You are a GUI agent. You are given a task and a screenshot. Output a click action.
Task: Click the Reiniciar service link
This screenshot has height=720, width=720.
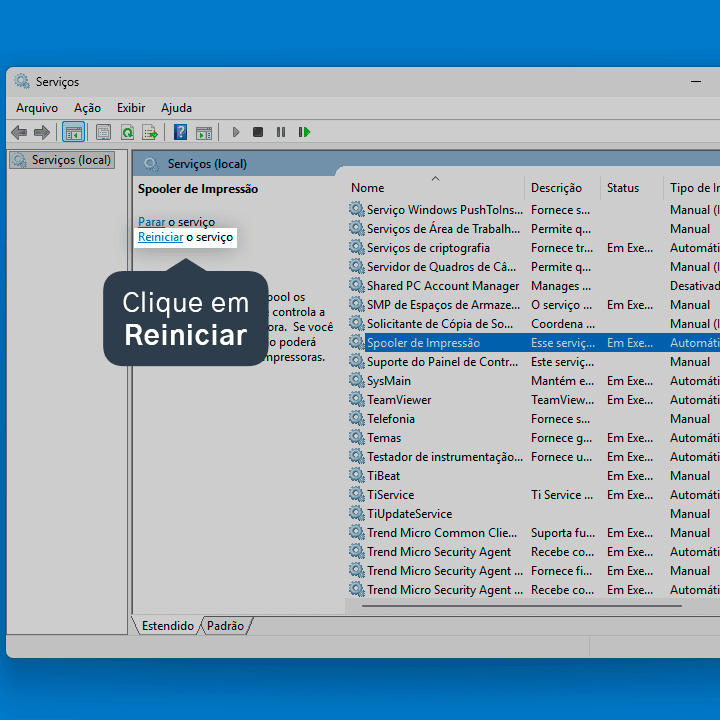161,237
